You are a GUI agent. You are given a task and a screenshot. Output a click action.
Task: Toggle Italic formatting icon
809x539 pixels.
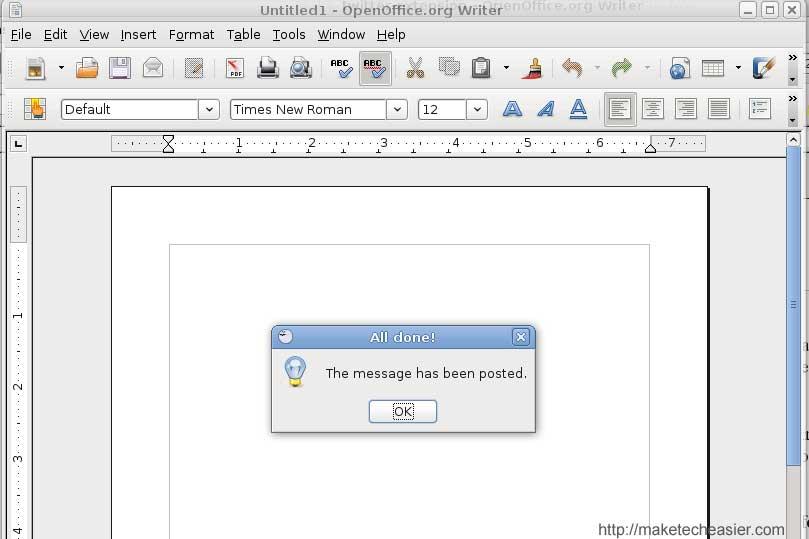(x=545, y=109)
